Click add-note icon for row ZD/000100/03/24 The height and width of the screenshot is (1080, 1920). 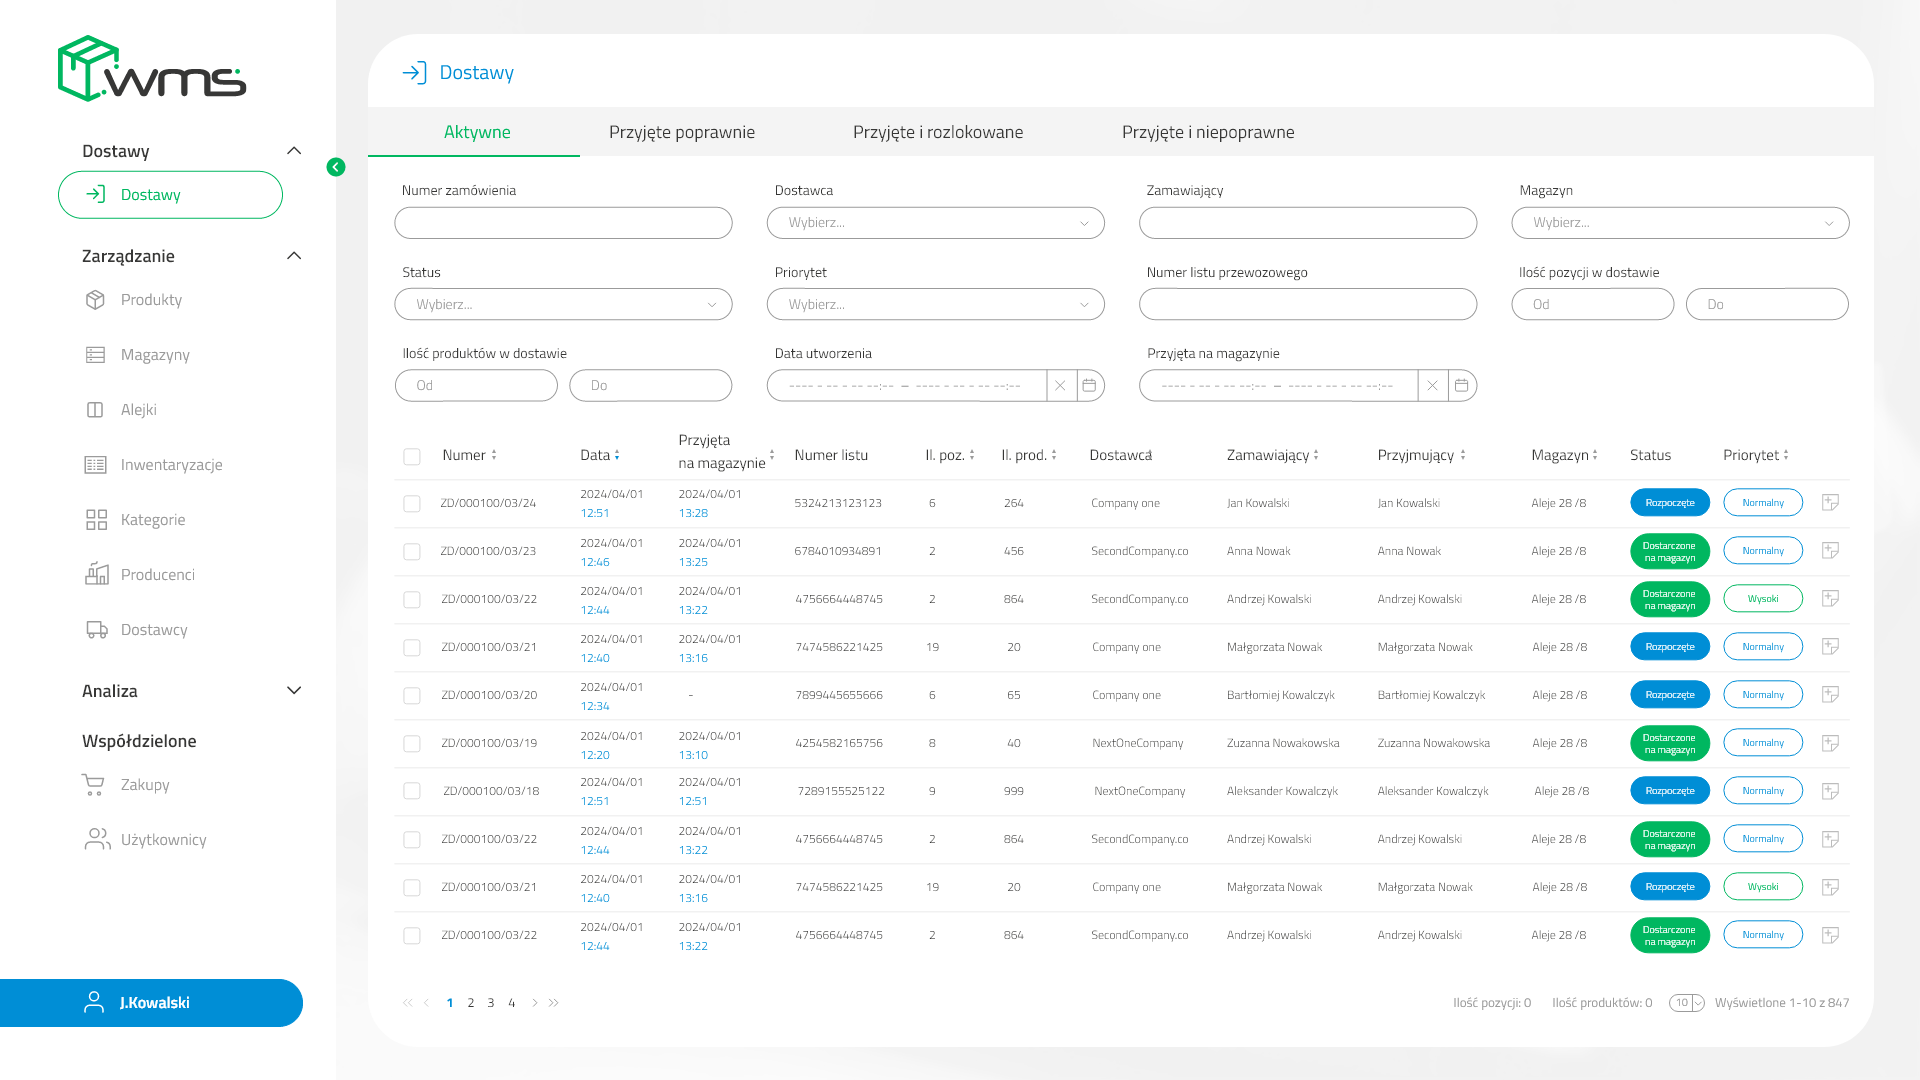click(1830, 503)
